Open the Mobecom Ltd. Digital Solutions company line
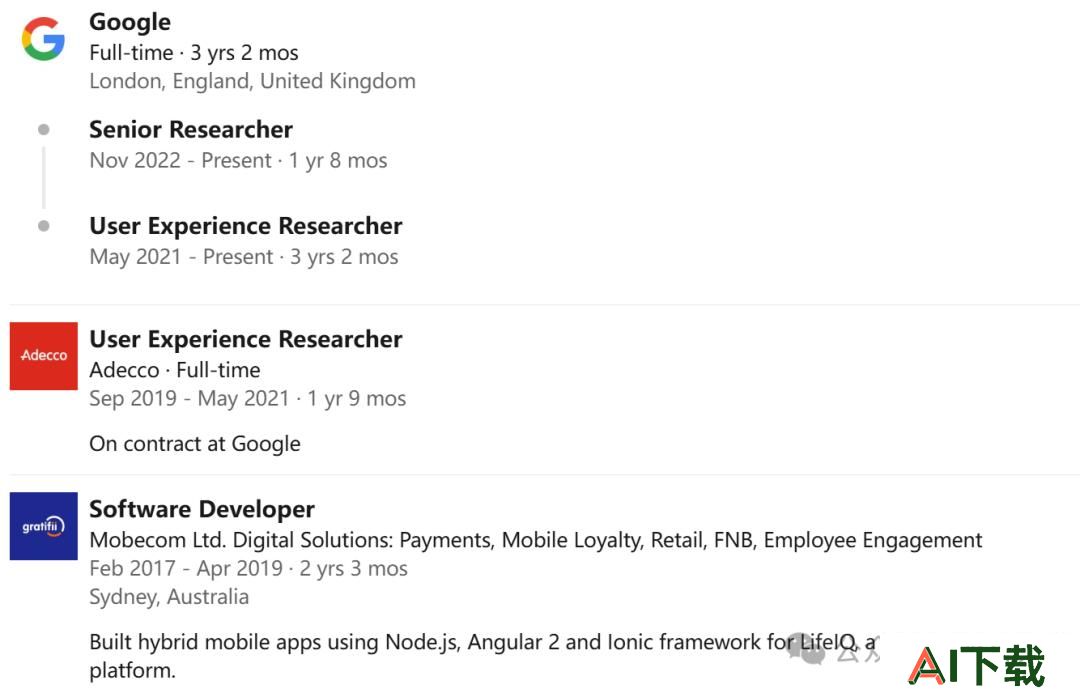The image size is (1080, 693). click(x=536, y=540)
